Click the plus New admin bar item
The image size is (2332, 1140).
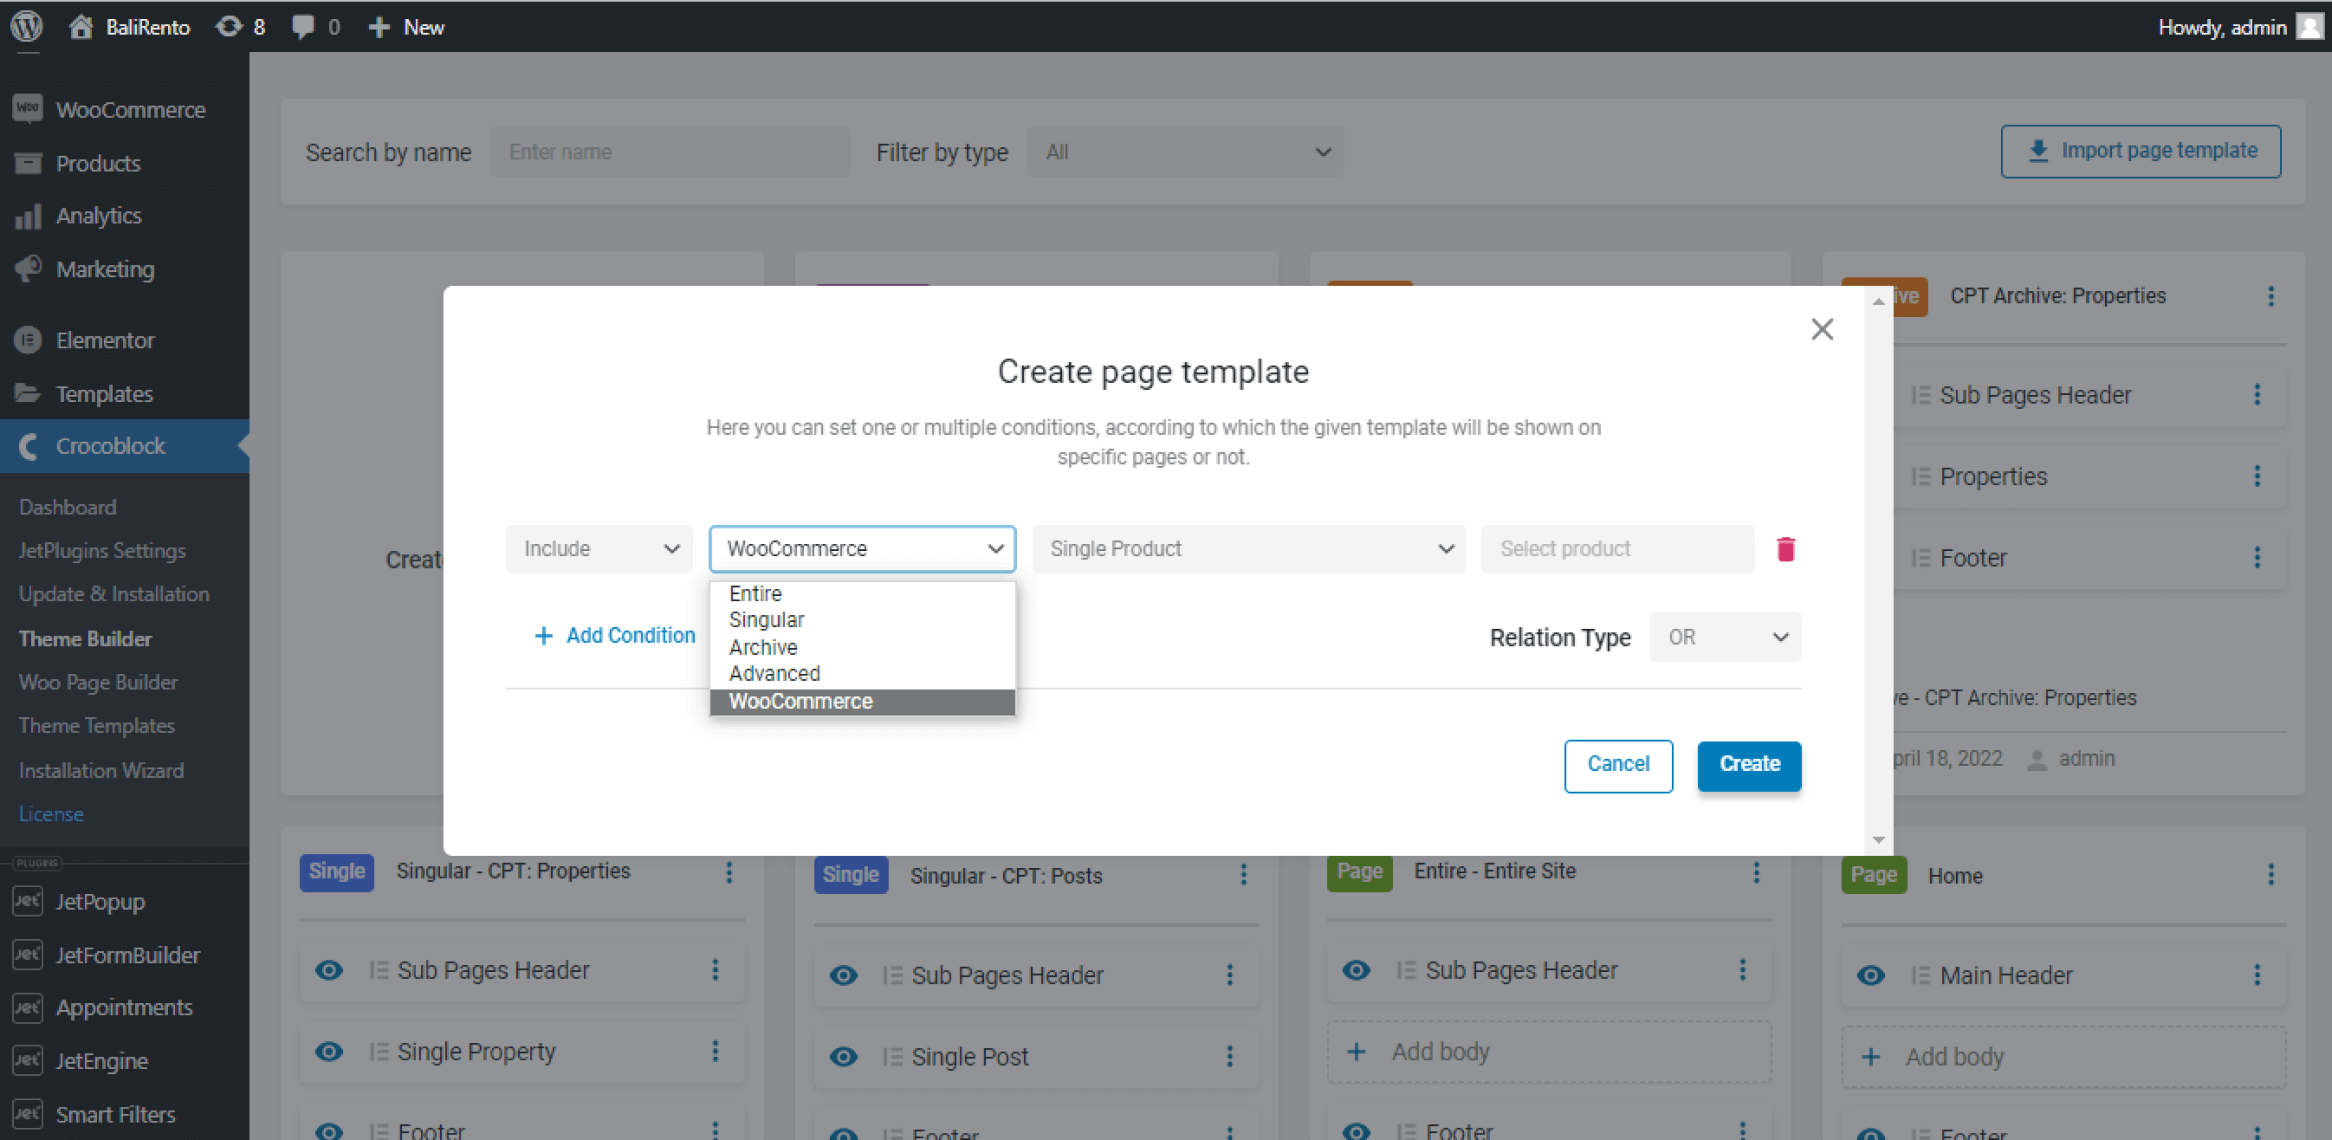pyautogui.click(x=406, y=27)
